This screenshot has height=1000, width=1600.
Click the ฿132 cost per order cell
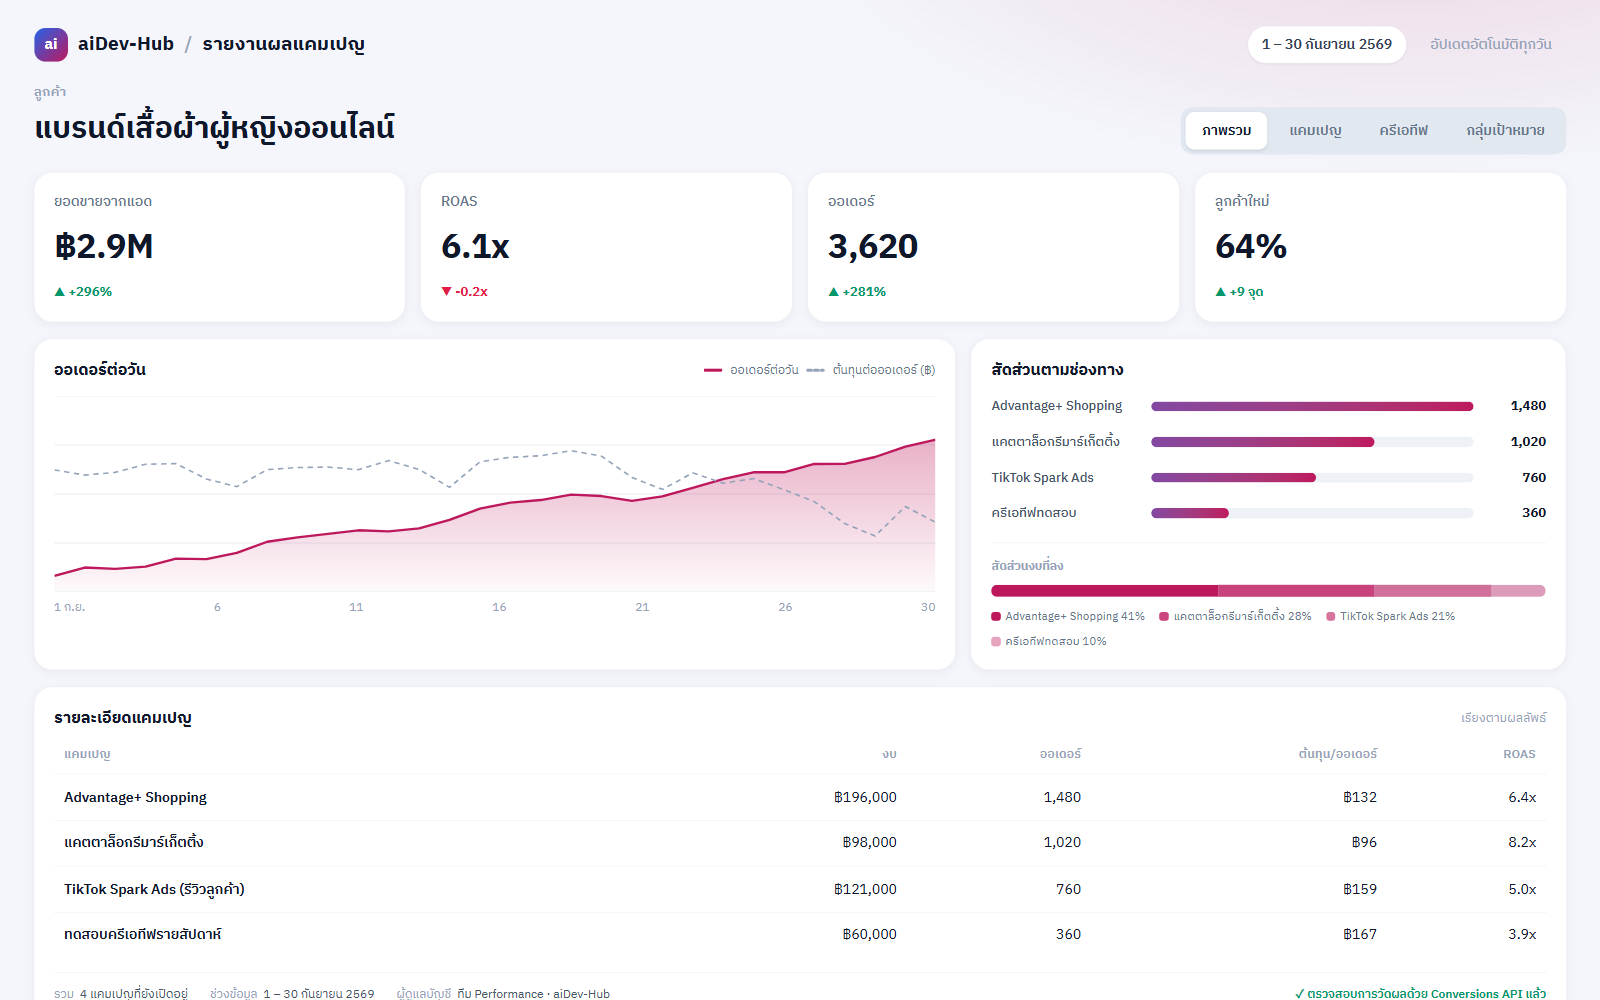[1360, 798]
